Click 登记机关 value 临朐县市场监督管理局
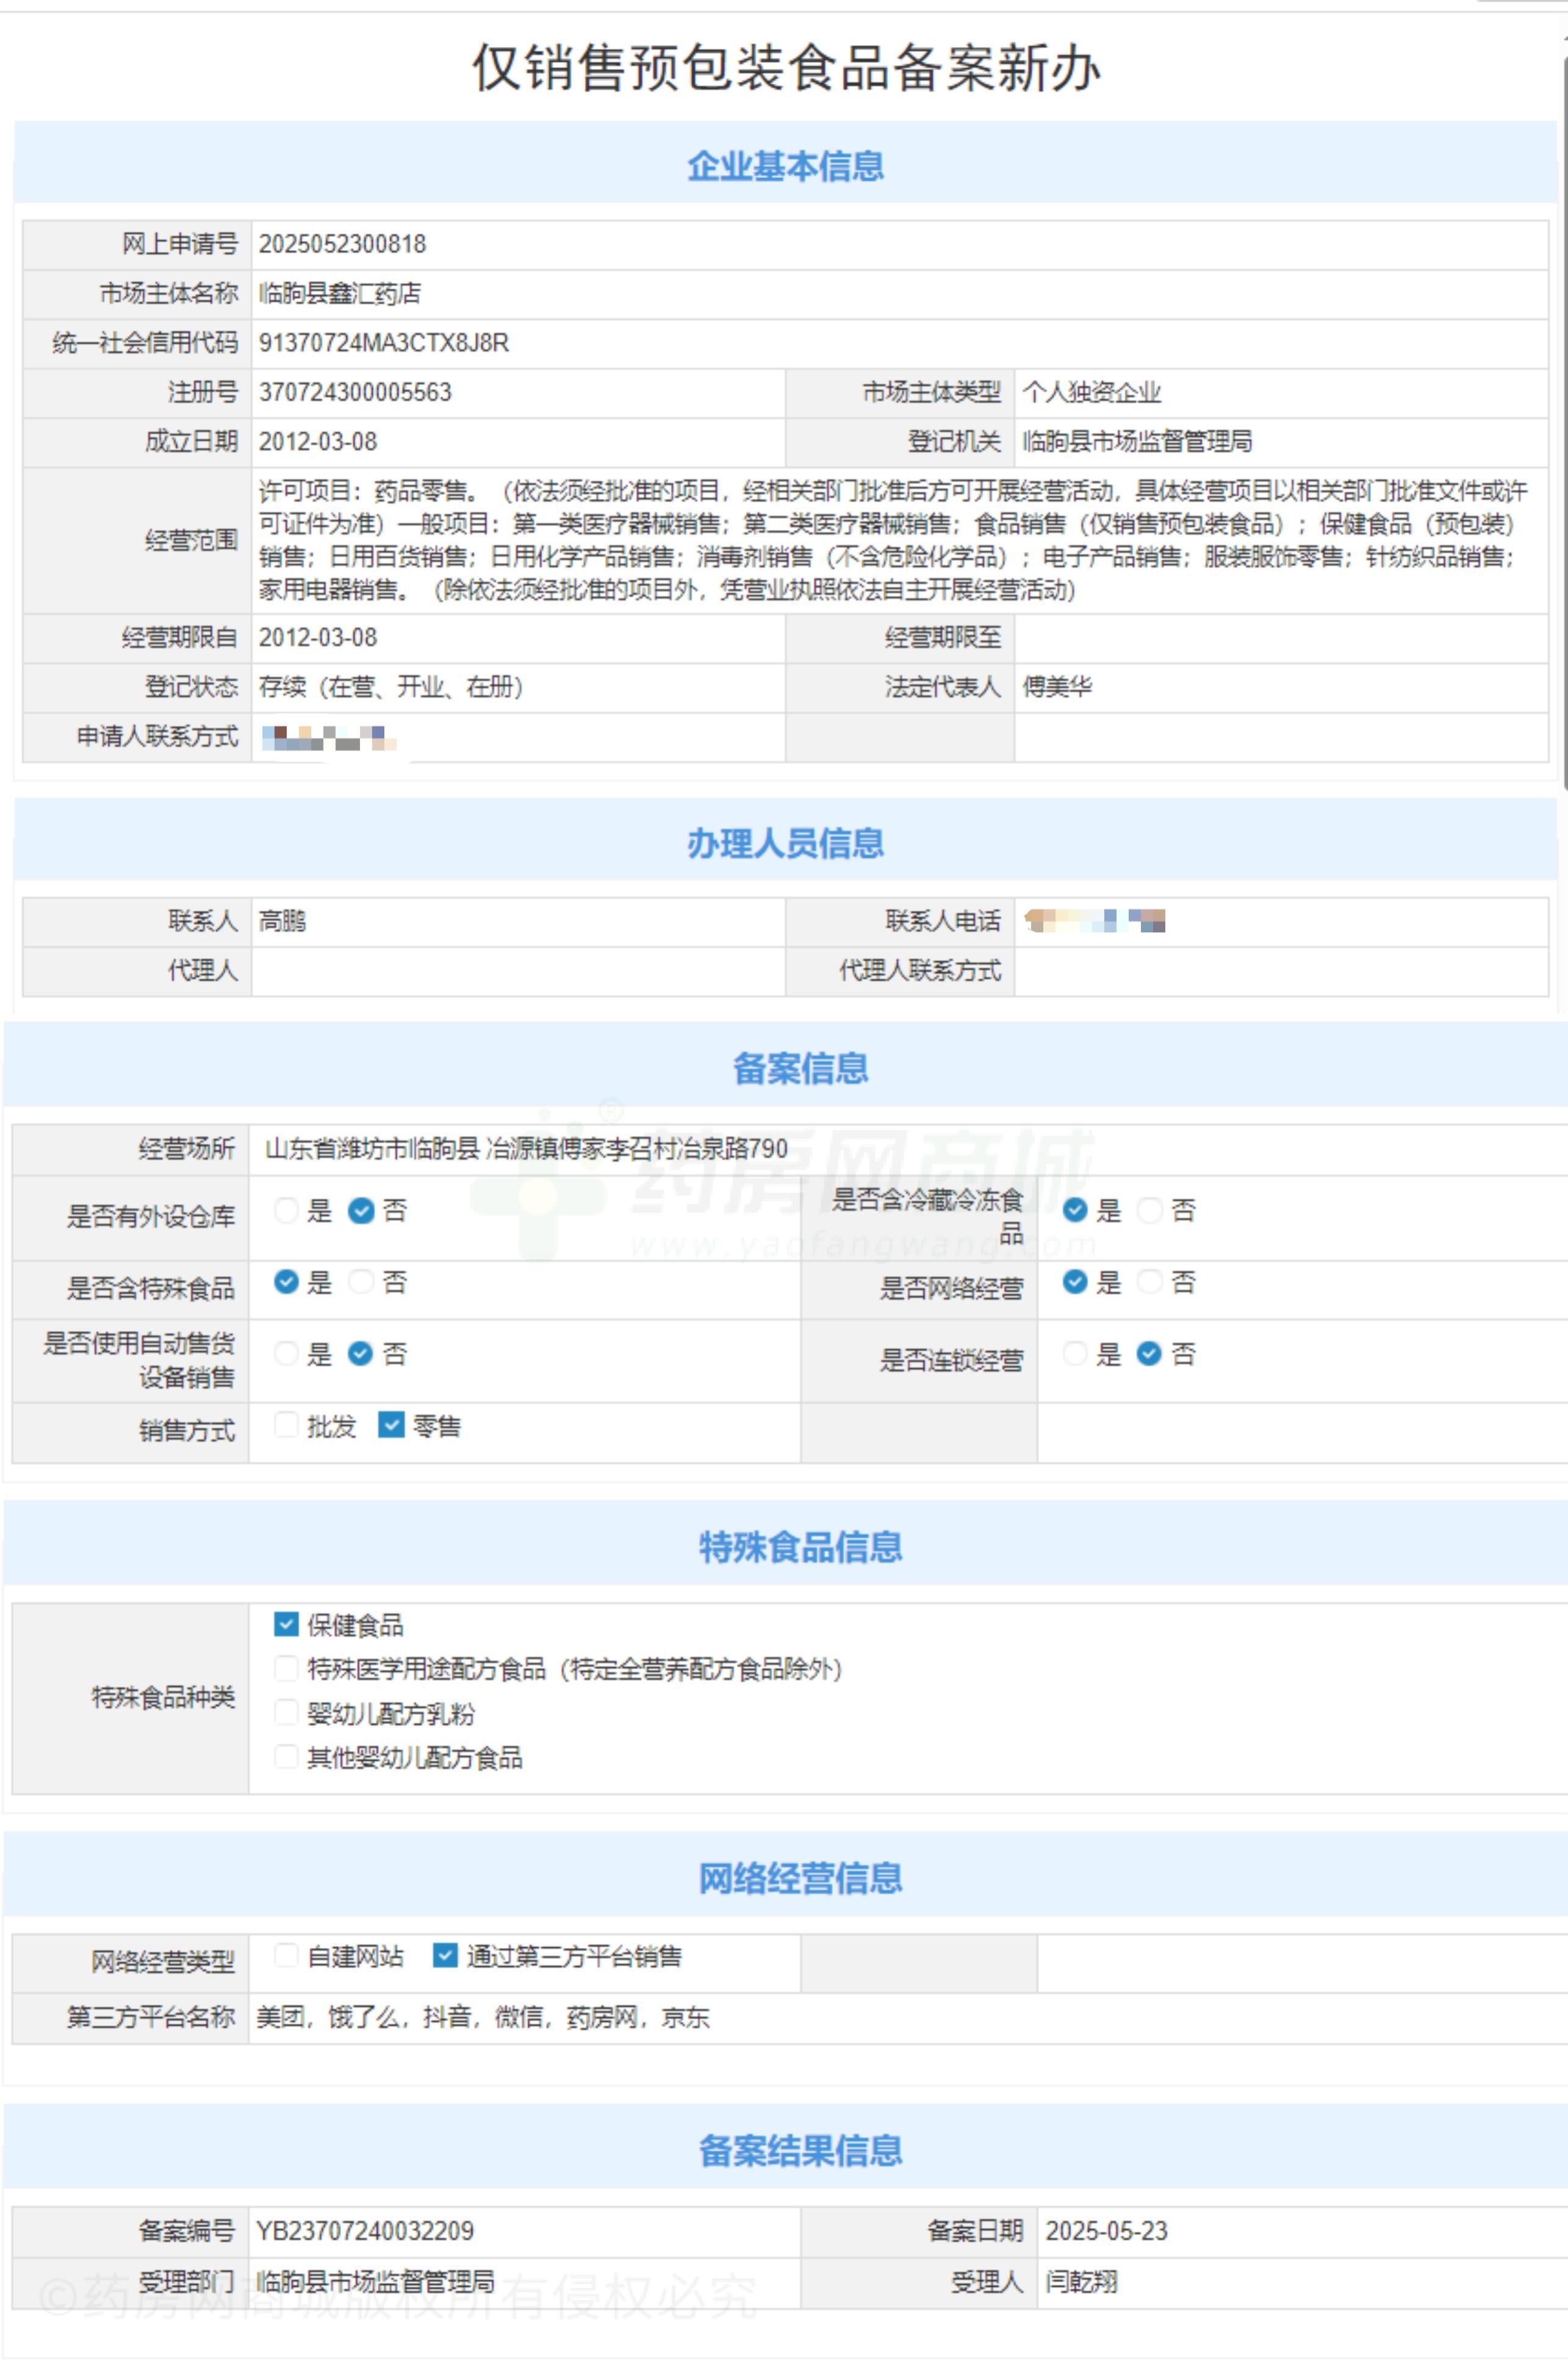Image resolution: width=1568 pixels, height=2361 pixels. tap(1137, 441)
